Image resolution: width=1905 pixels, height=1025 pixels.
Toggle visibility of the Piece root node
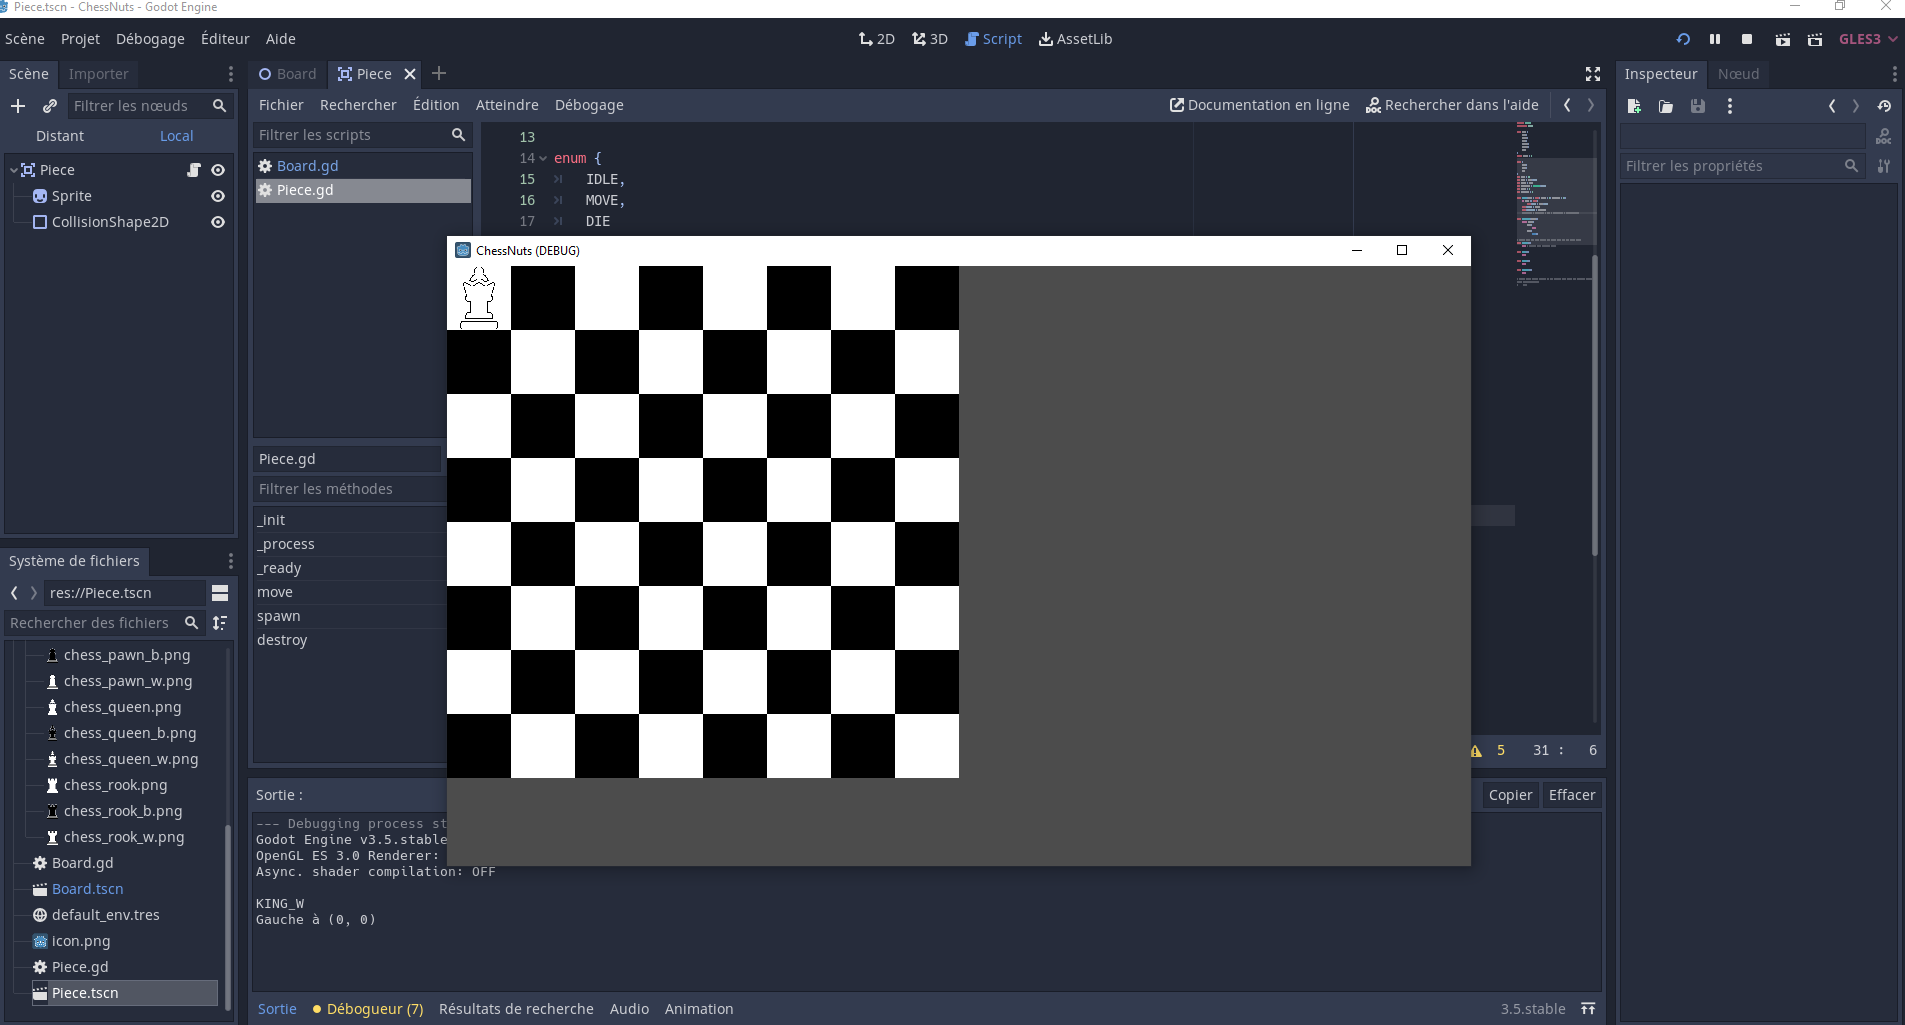218,170
